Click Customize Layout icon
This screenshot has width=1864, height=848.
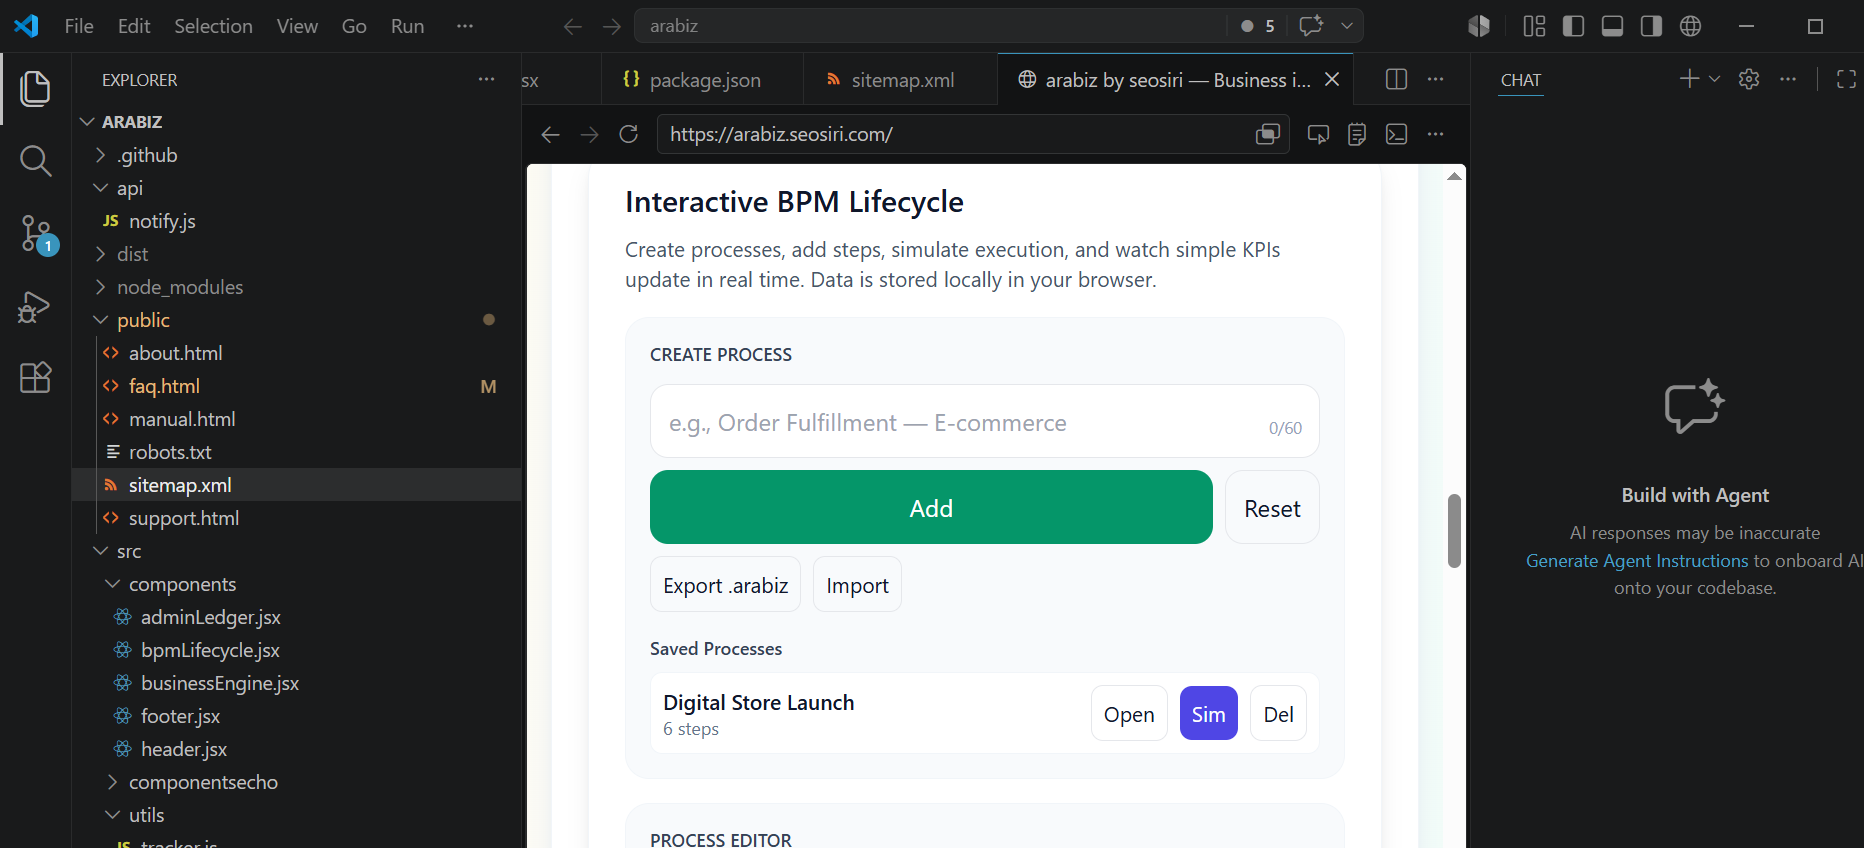[x=1534, y=26]
